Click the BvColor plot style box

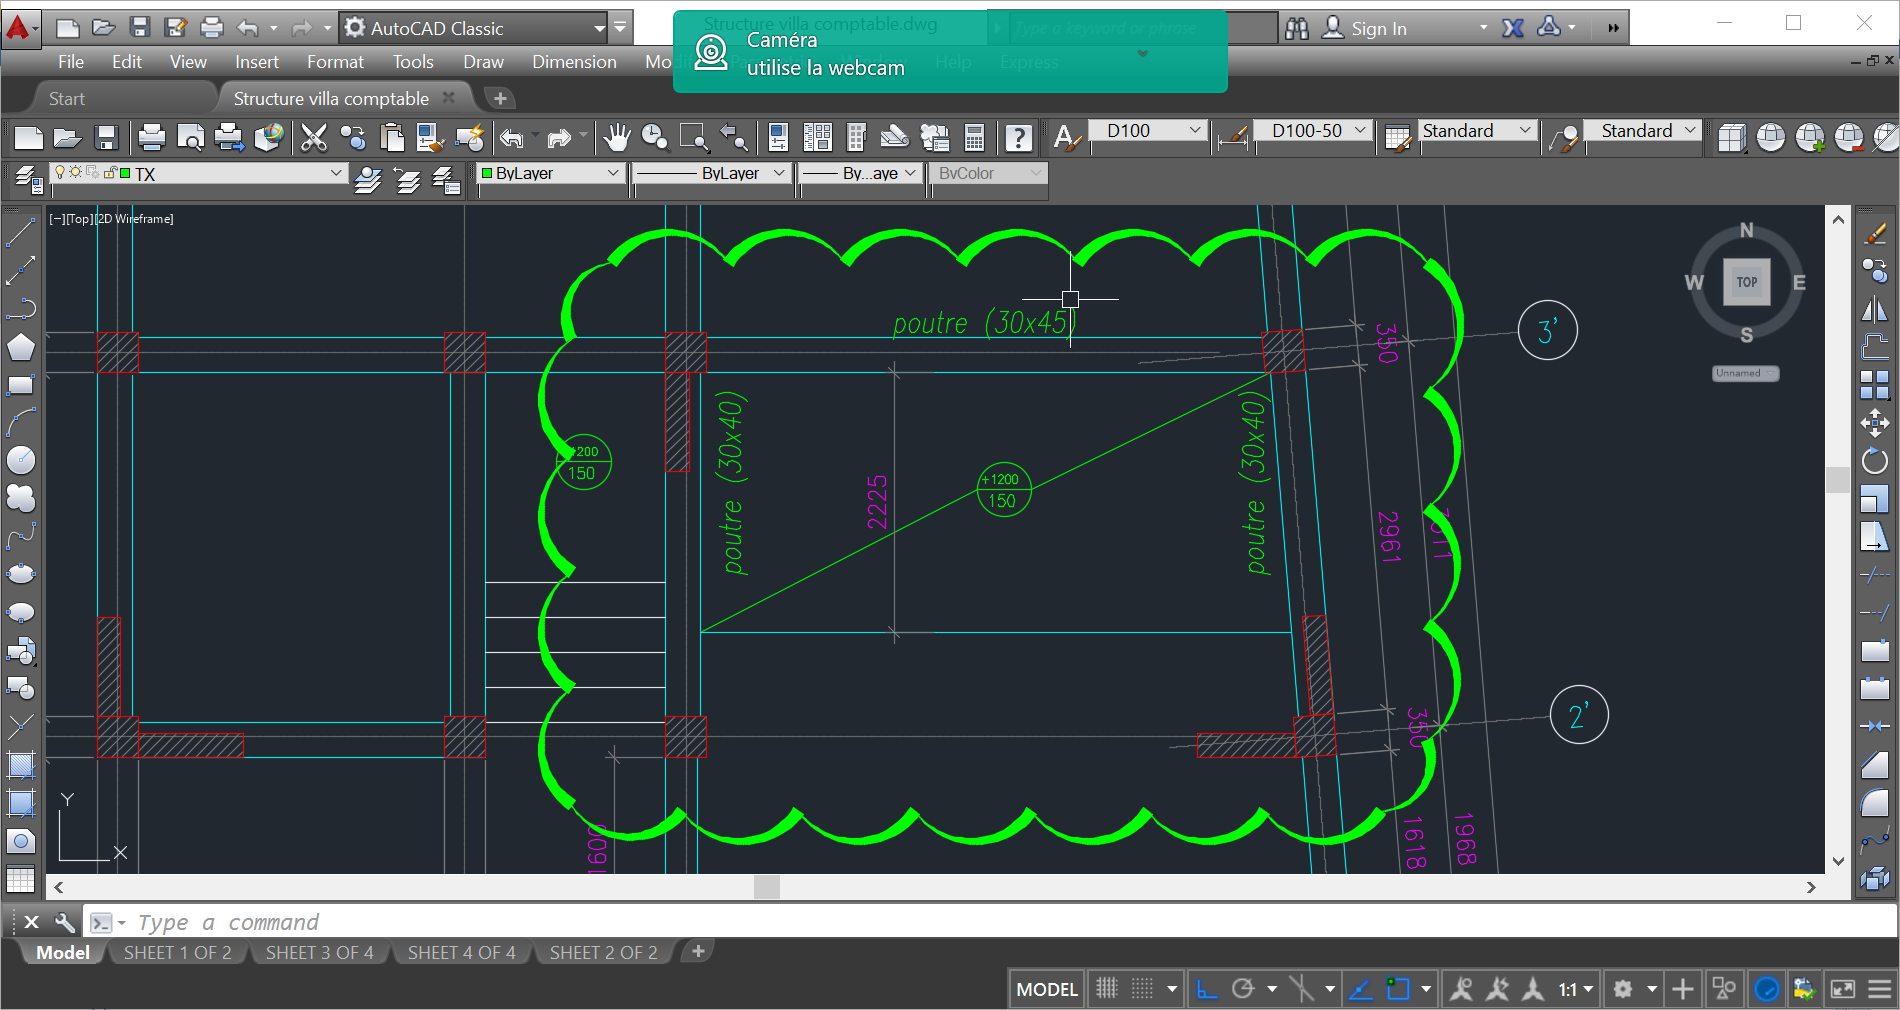[988, 173]
